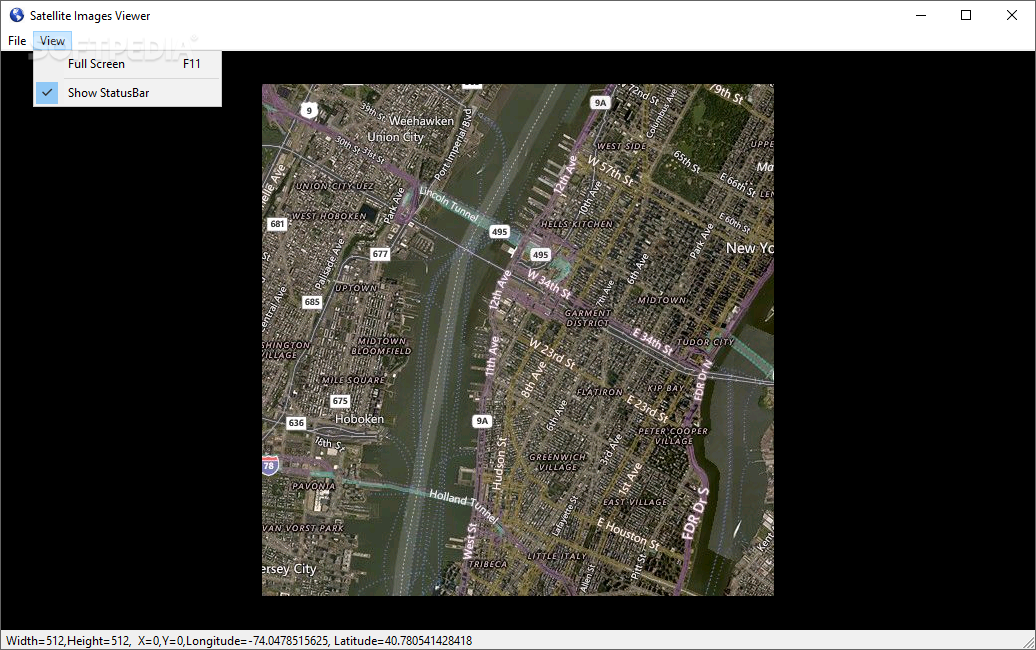Click the route 677 shield on the map
This screenshot has height=650, width=1036.
[x=380, y=254]
